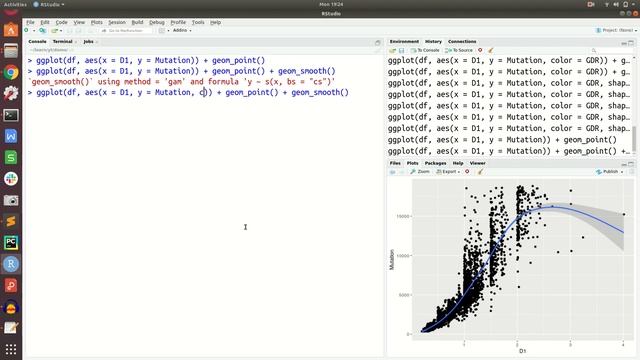Open the Export dropdown in Plots pane
The width and height of the screenshot is (640, 360).
(x=448, y=172)
